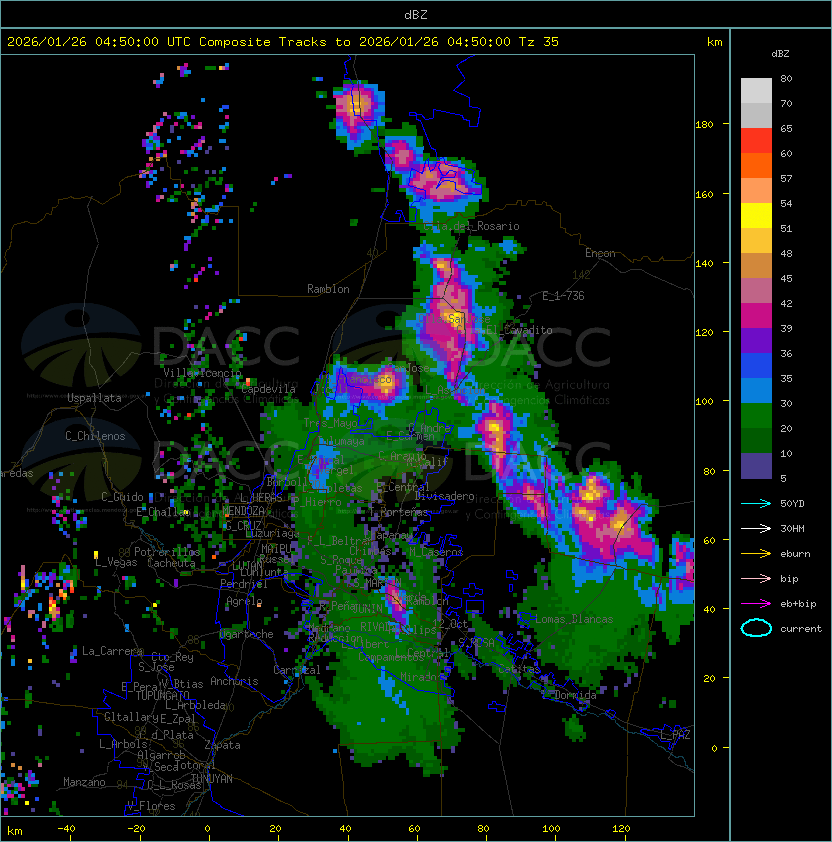
Task: Click the 'Capdevila' map label
Action: coord(268,389)
